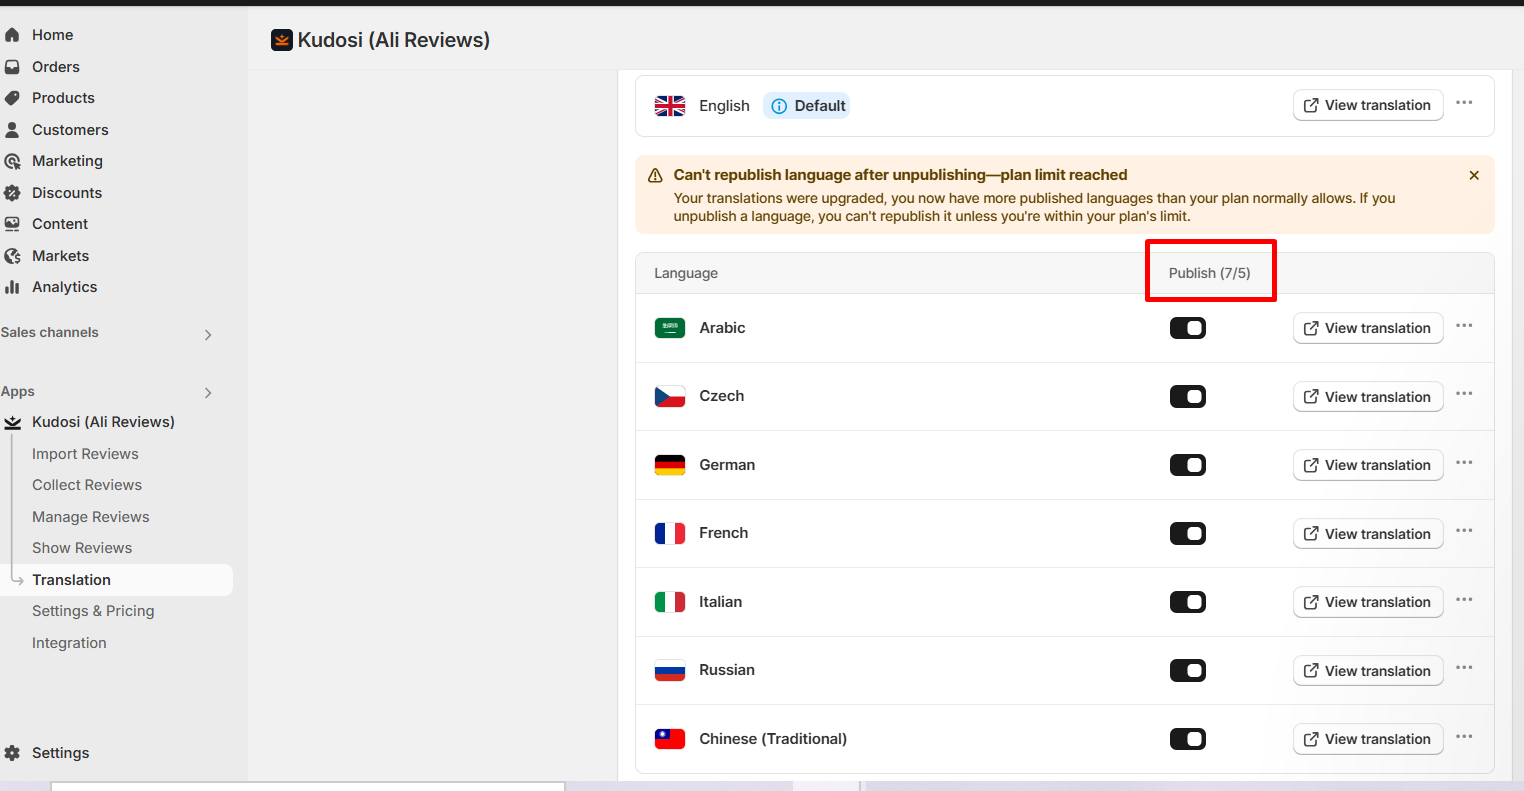Click the Orders inbox icon
The image size is (1524, 791).
[x=12, y=67]
